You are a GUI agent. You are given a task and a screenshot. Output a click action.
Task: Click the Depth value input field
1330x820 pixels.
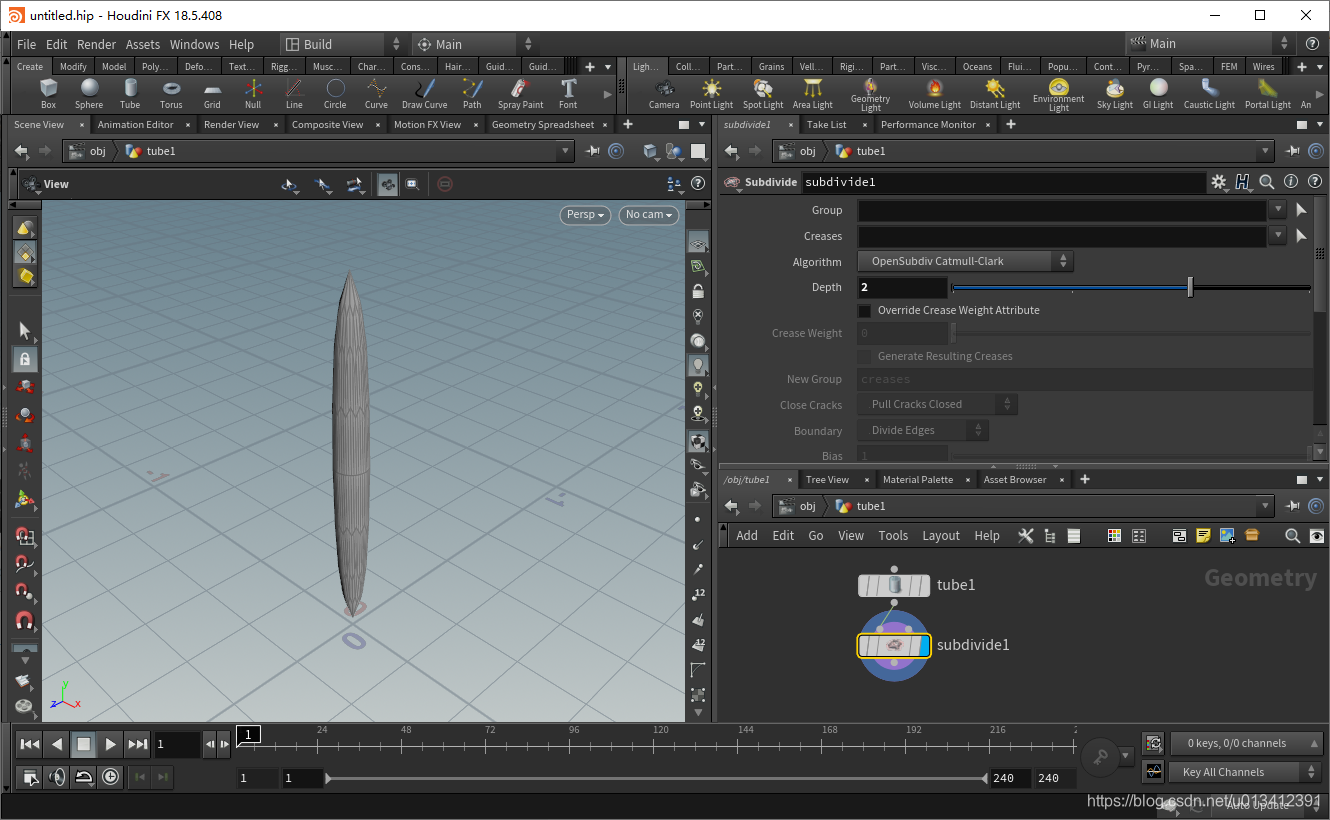tap(902, 288)
